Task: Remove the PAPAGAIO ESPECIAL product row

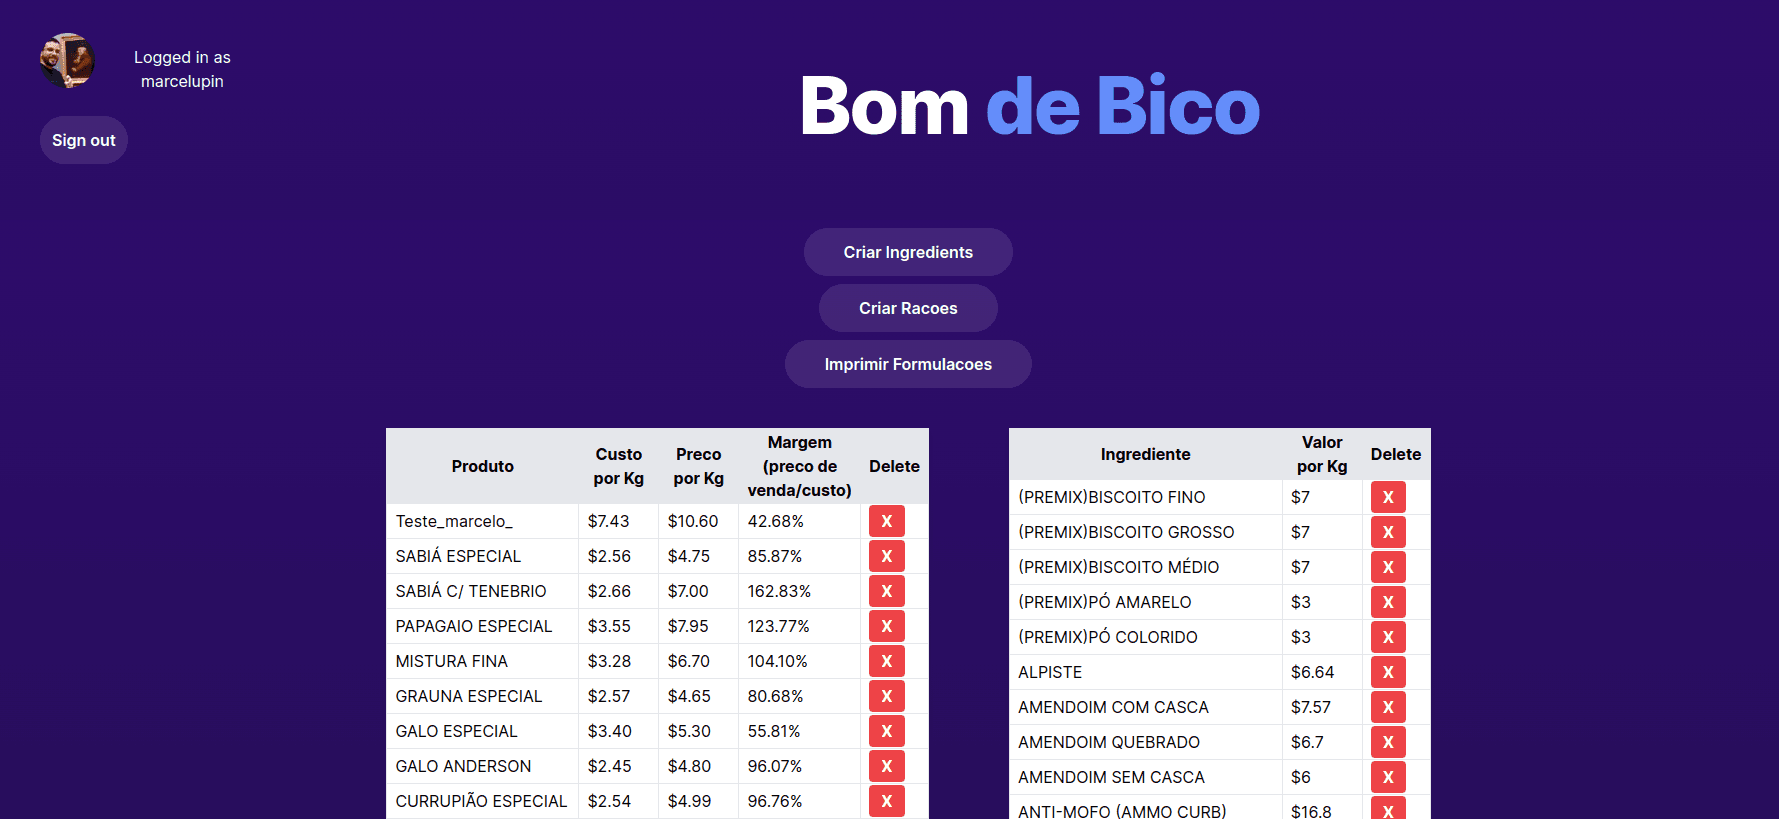Action: (886, 626)
